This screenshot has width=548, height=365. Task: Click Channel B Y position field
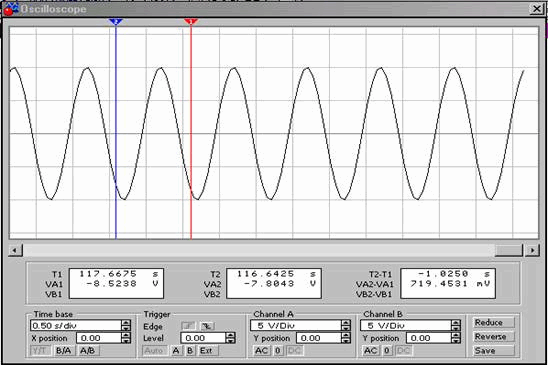point(428,338)
